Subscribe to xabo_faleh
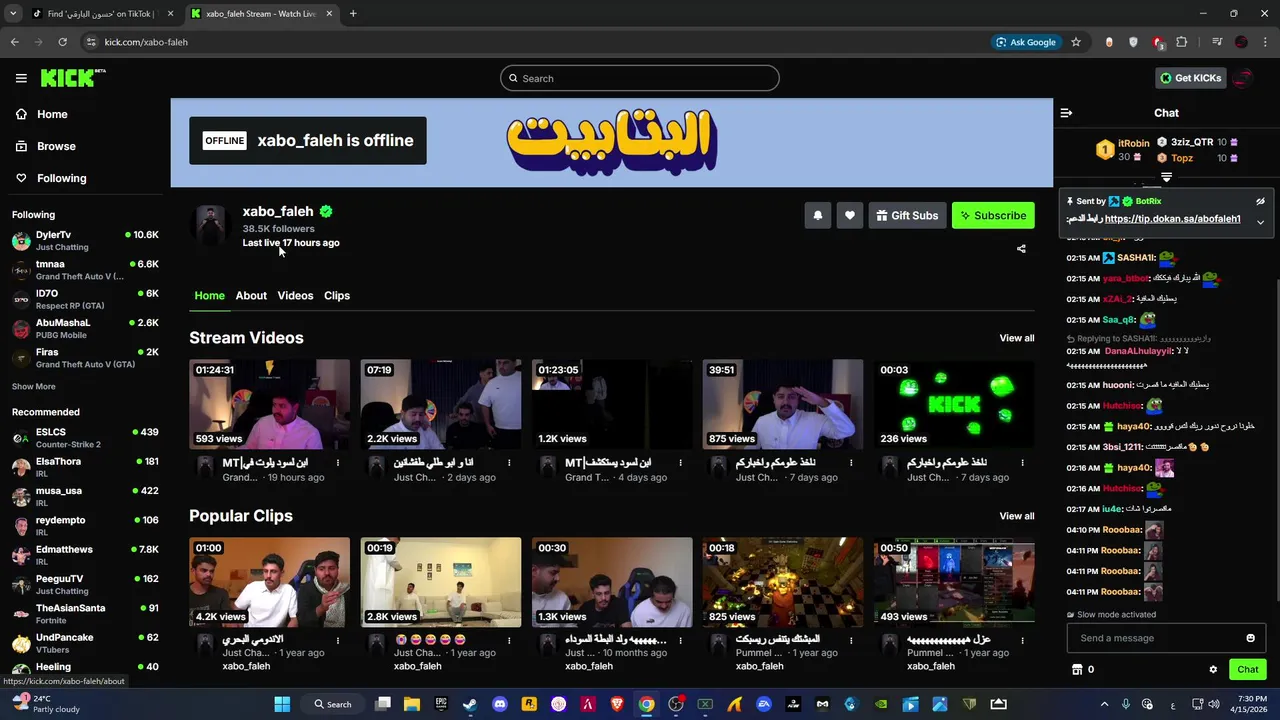The image size is (1280, 720). coord(993,215)
